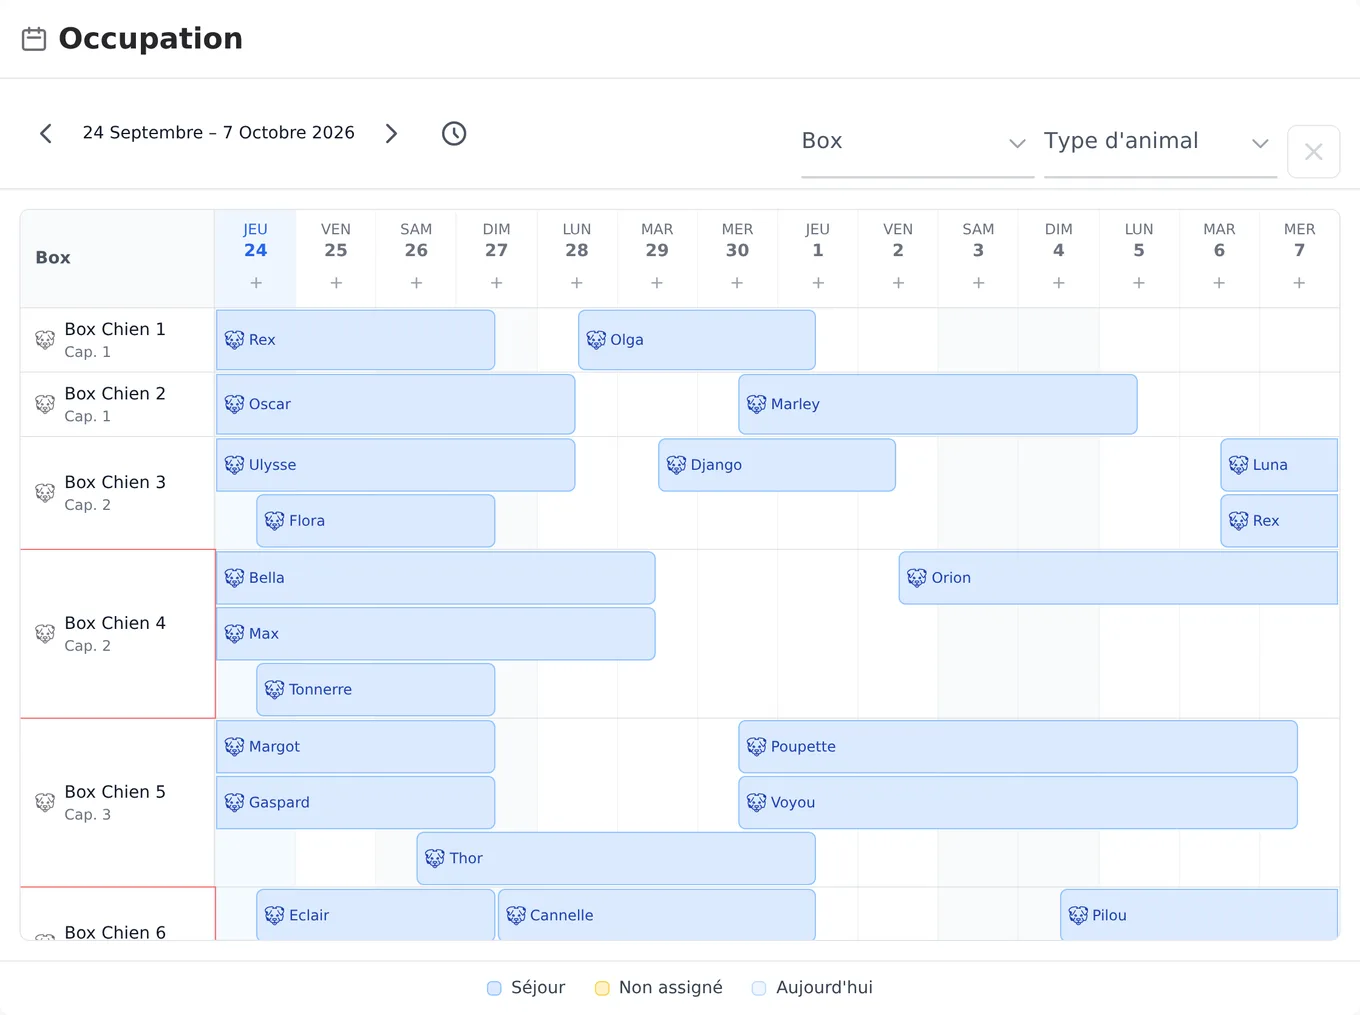Click the Séjour legend swatch
Viewport: 1360px width, 1015px height.
tap(494, 988)
